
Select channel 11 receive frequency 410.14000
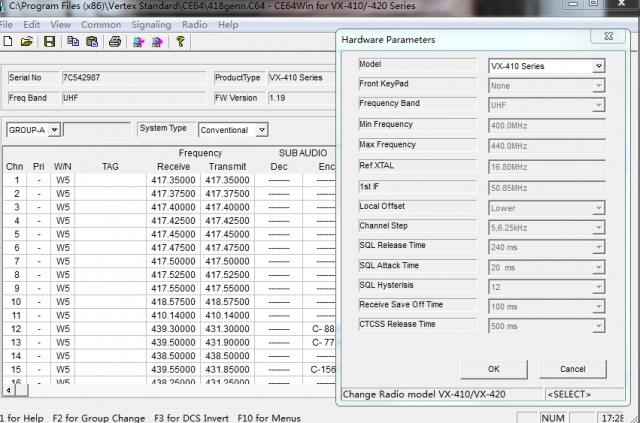click(x=173, y=315)
